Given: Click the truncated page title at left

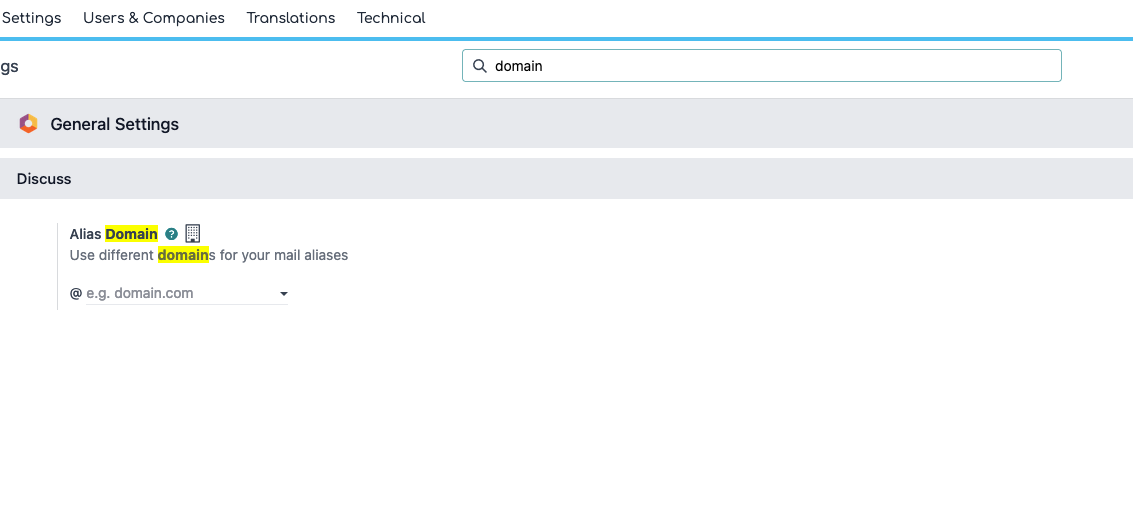Looking at the screenshot, I should click(x=9, y=66).
